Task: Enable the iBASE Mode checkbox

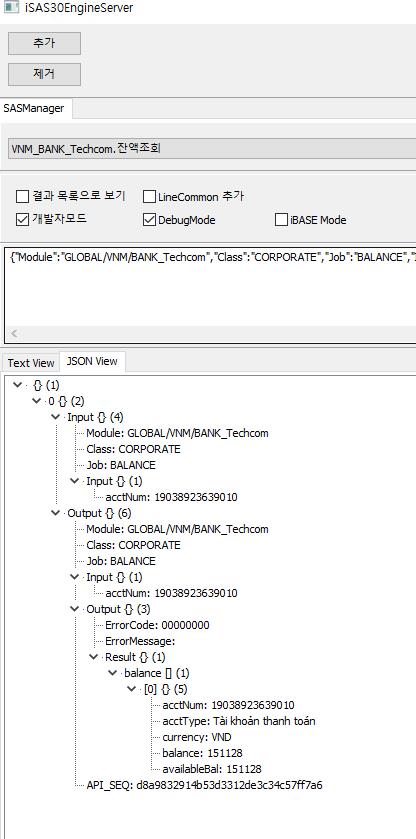Action: 281,220
